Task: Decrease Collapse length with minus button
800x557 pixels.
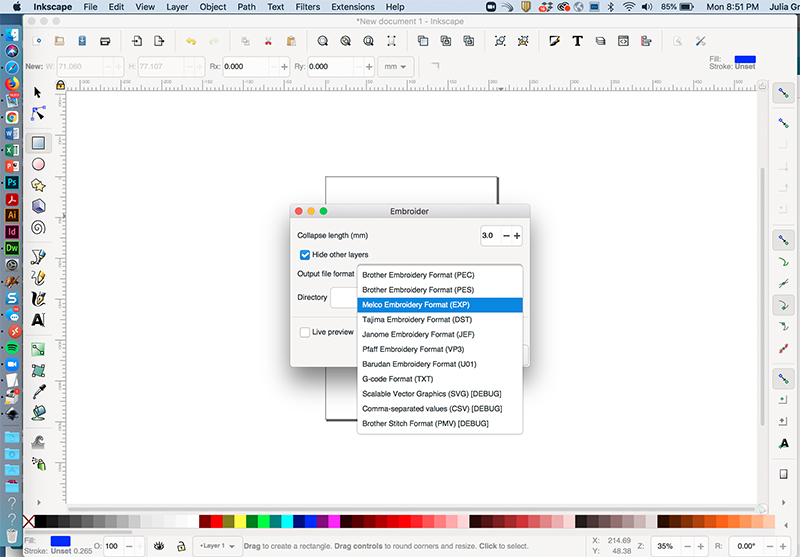Action: [x=506, y=236]
